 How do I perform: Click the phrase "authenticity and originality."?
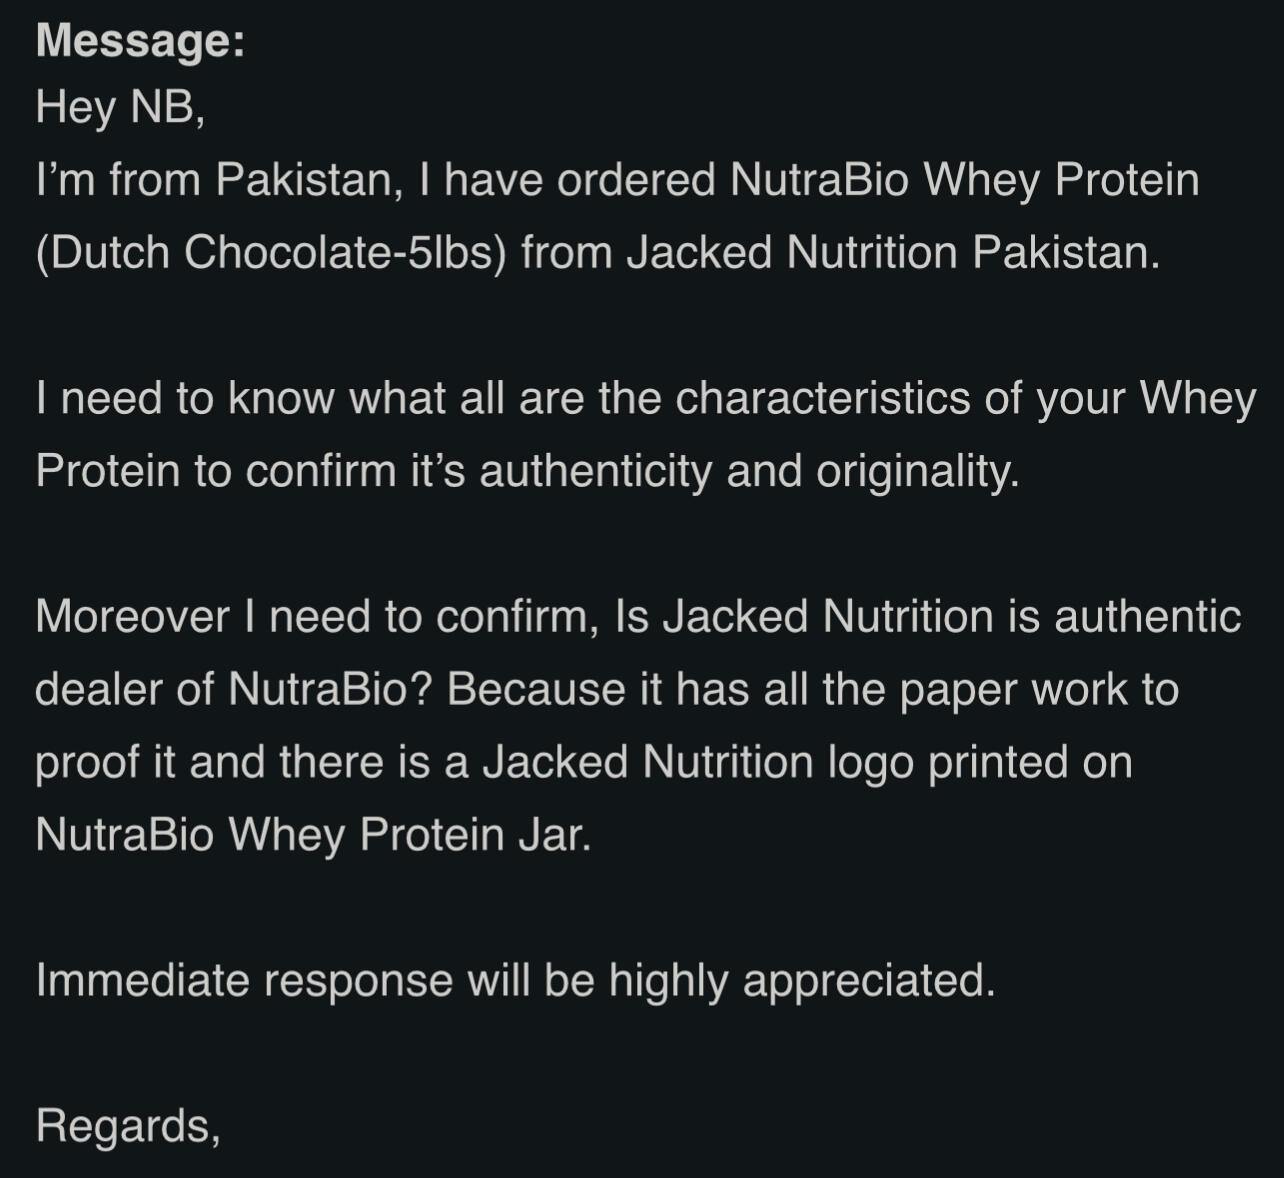coord(749,471)
